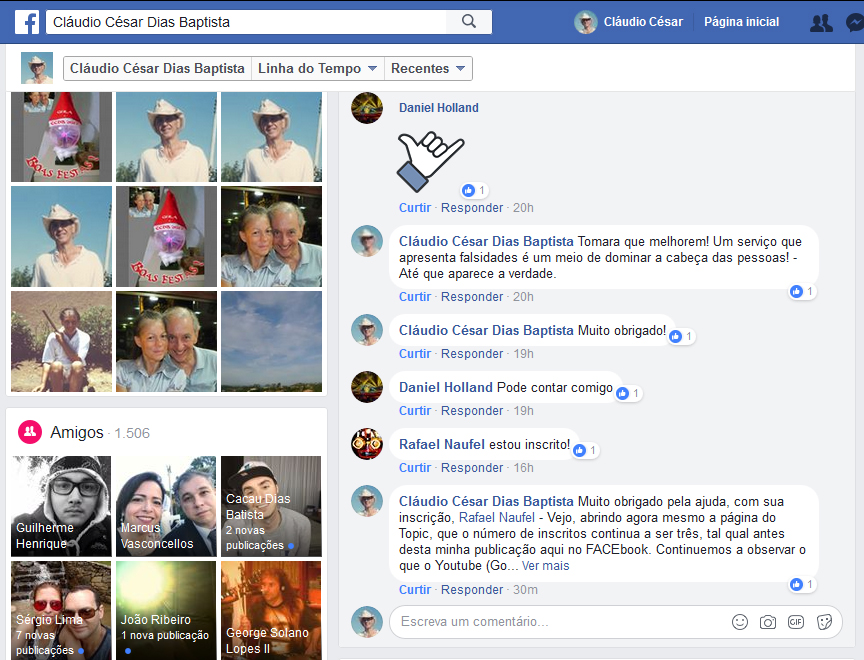864x660 pixels.
Task: Open the friend requests icon
Action: [x=821, y=23]
